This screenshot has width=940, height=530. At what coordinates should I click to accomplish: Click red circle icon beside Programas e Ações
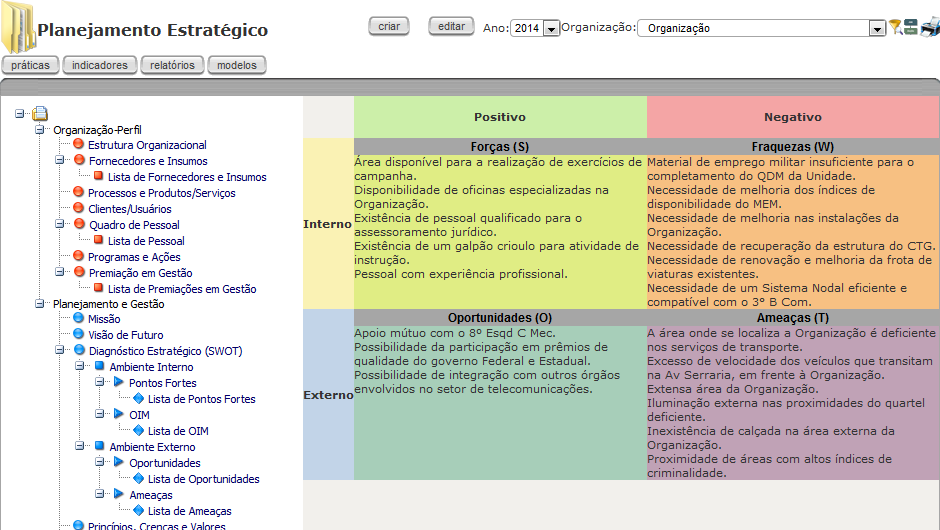pos(79,256)
